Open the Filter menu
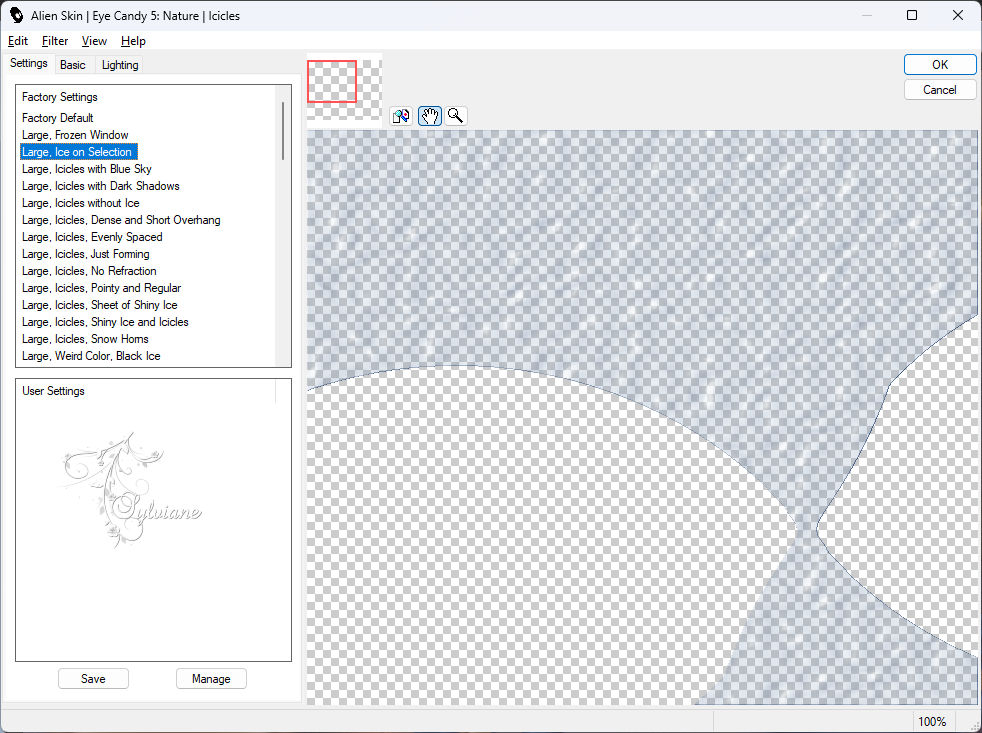The height and width of the screenshot is (733, 982). 54,41
